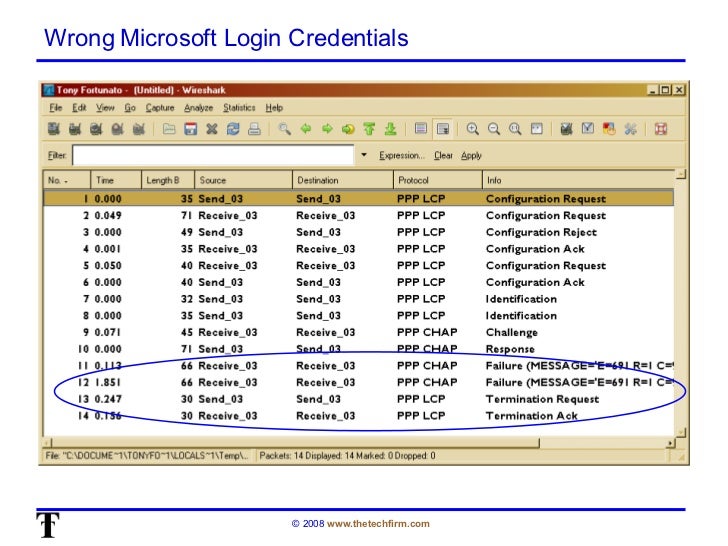
Task: Open the capture filters dialog icon
Action: tap(566, 129)
